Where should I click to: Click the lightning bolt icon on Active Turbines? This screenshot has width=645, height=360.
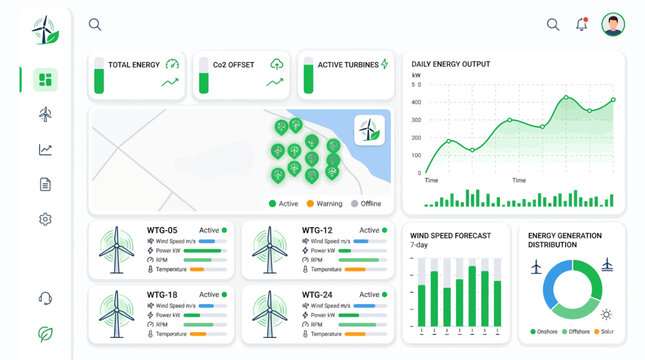tap(385, 64)
